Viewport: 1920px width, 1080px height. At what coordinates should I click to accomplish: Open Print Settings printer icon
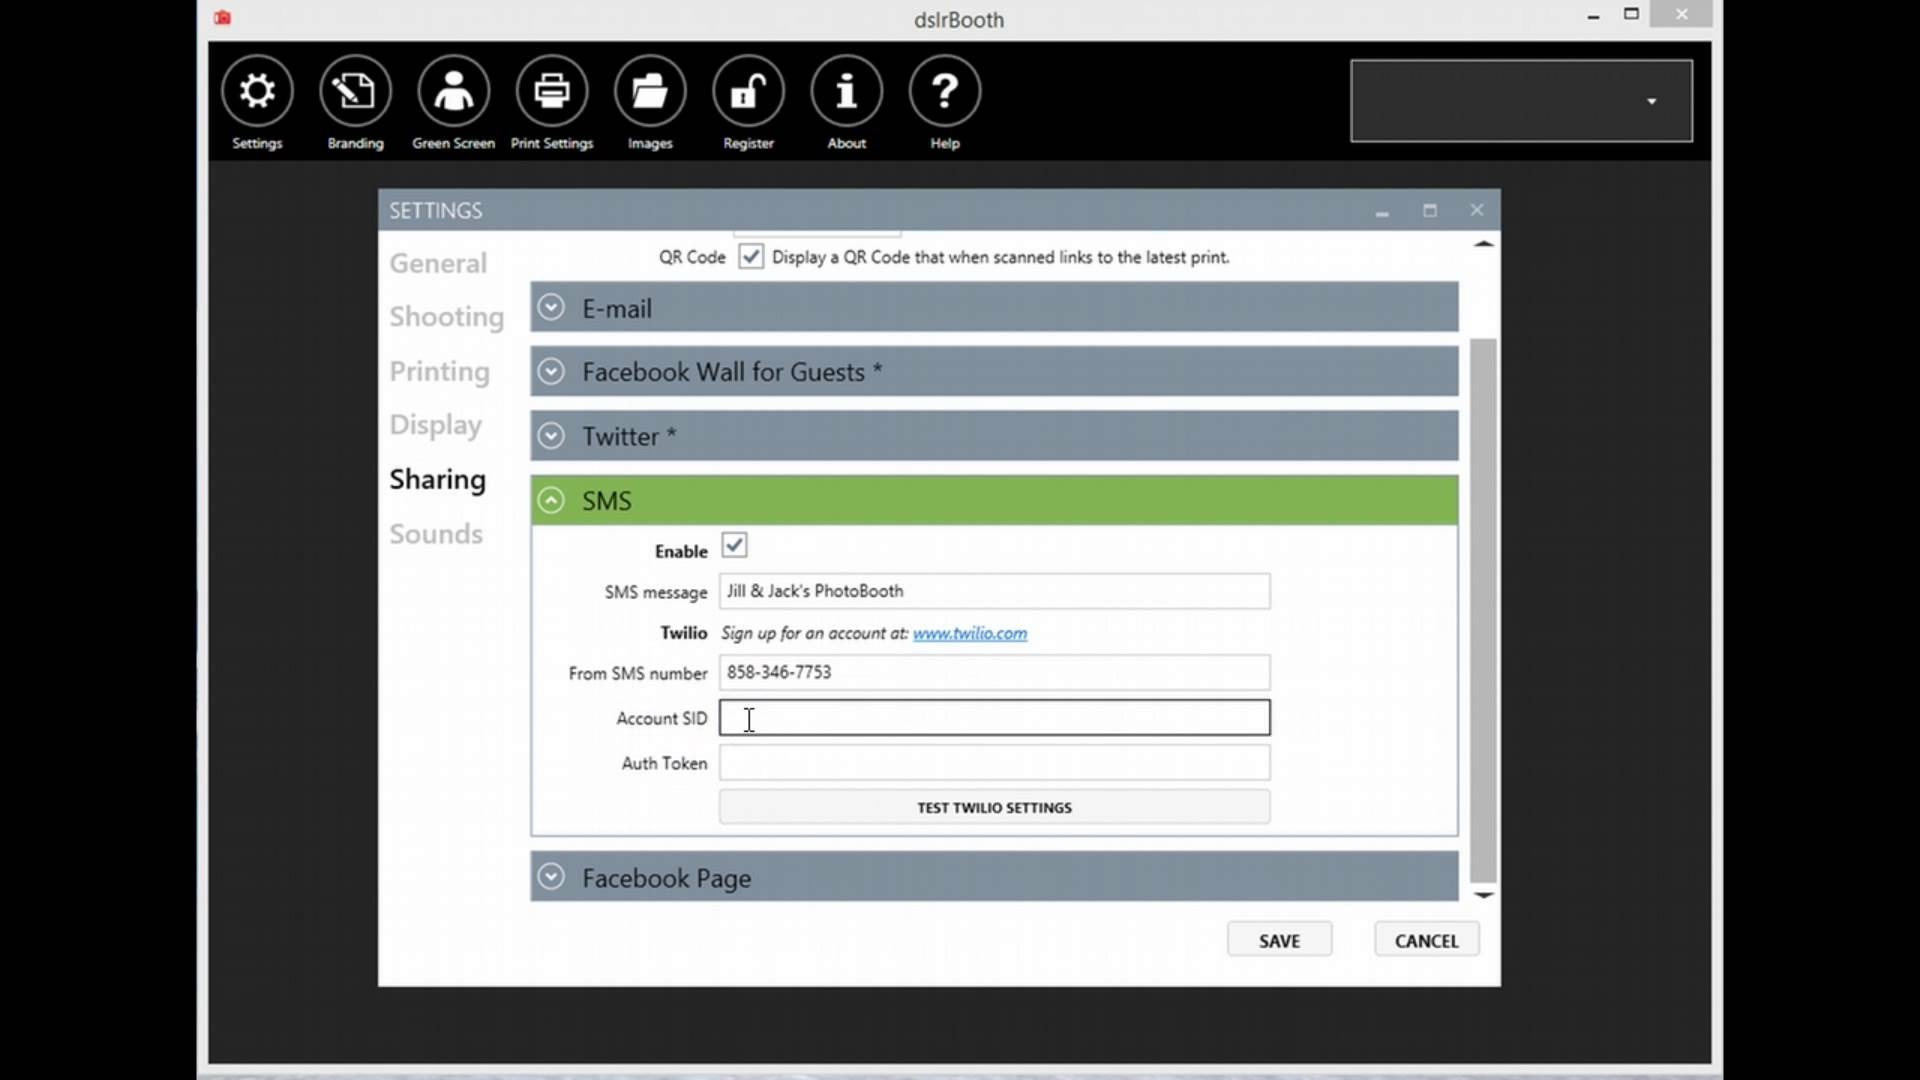[x=552, y=91]
